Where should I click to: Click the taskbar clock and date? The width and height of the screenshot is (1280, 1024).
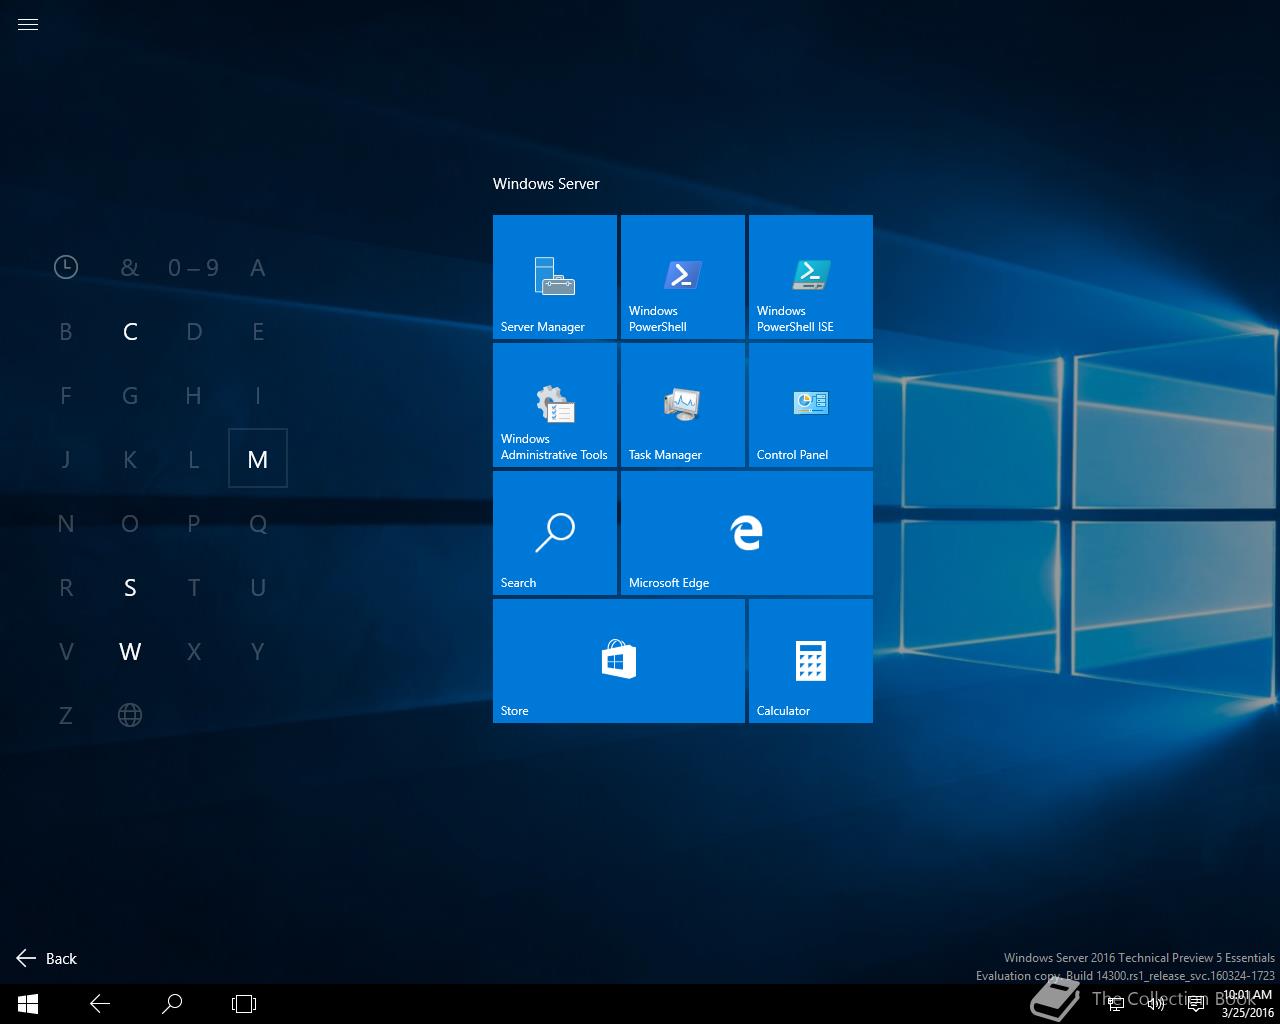click(x=1247, y=1004)
